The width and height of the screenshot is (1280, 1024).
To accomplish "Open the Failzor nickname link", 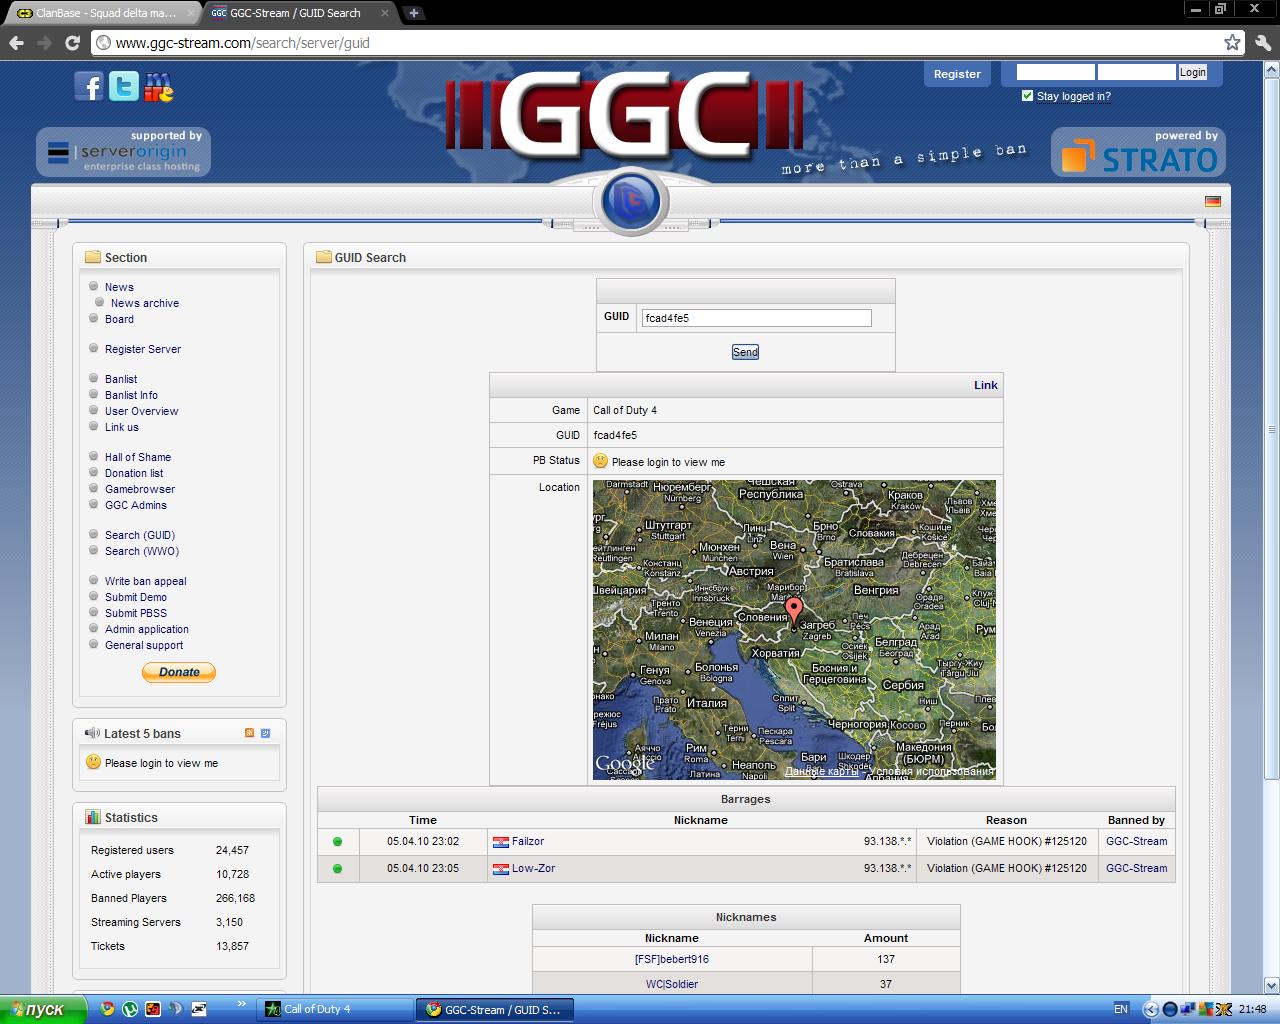I will point(528,842).
